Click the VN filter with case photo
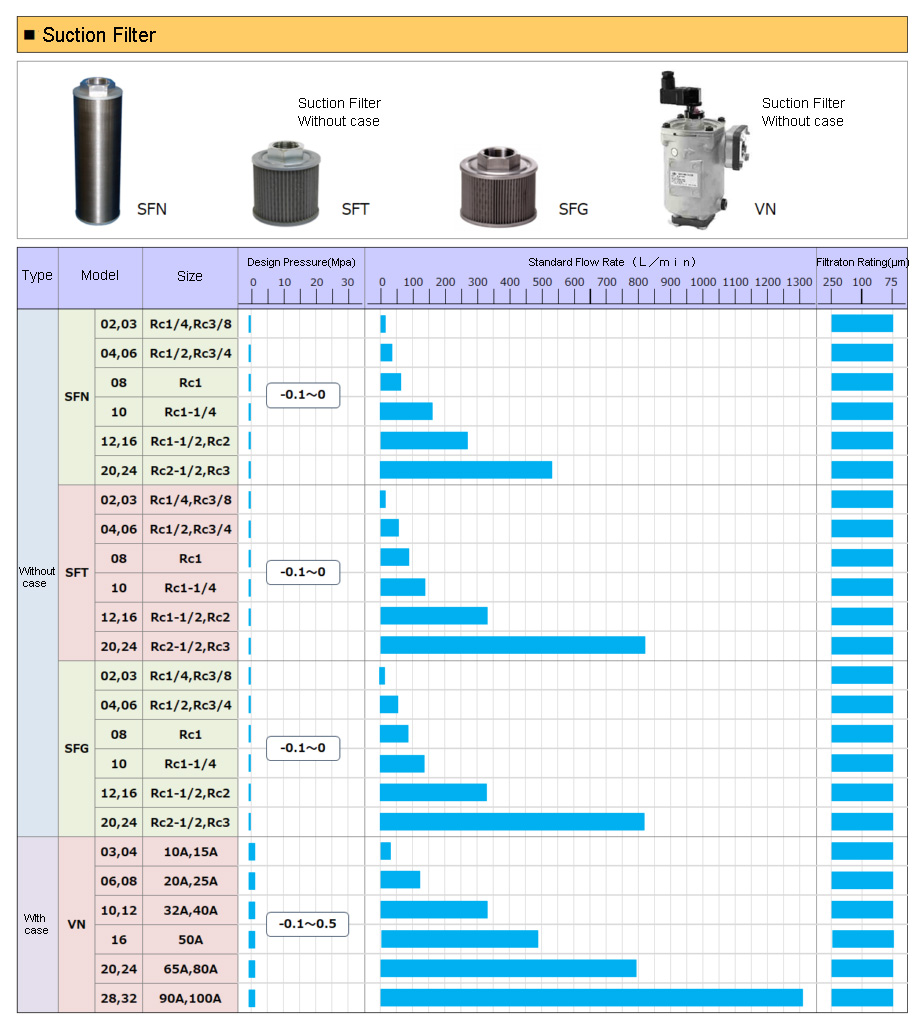The image size is (924, 1024). (x=698, y=150)
